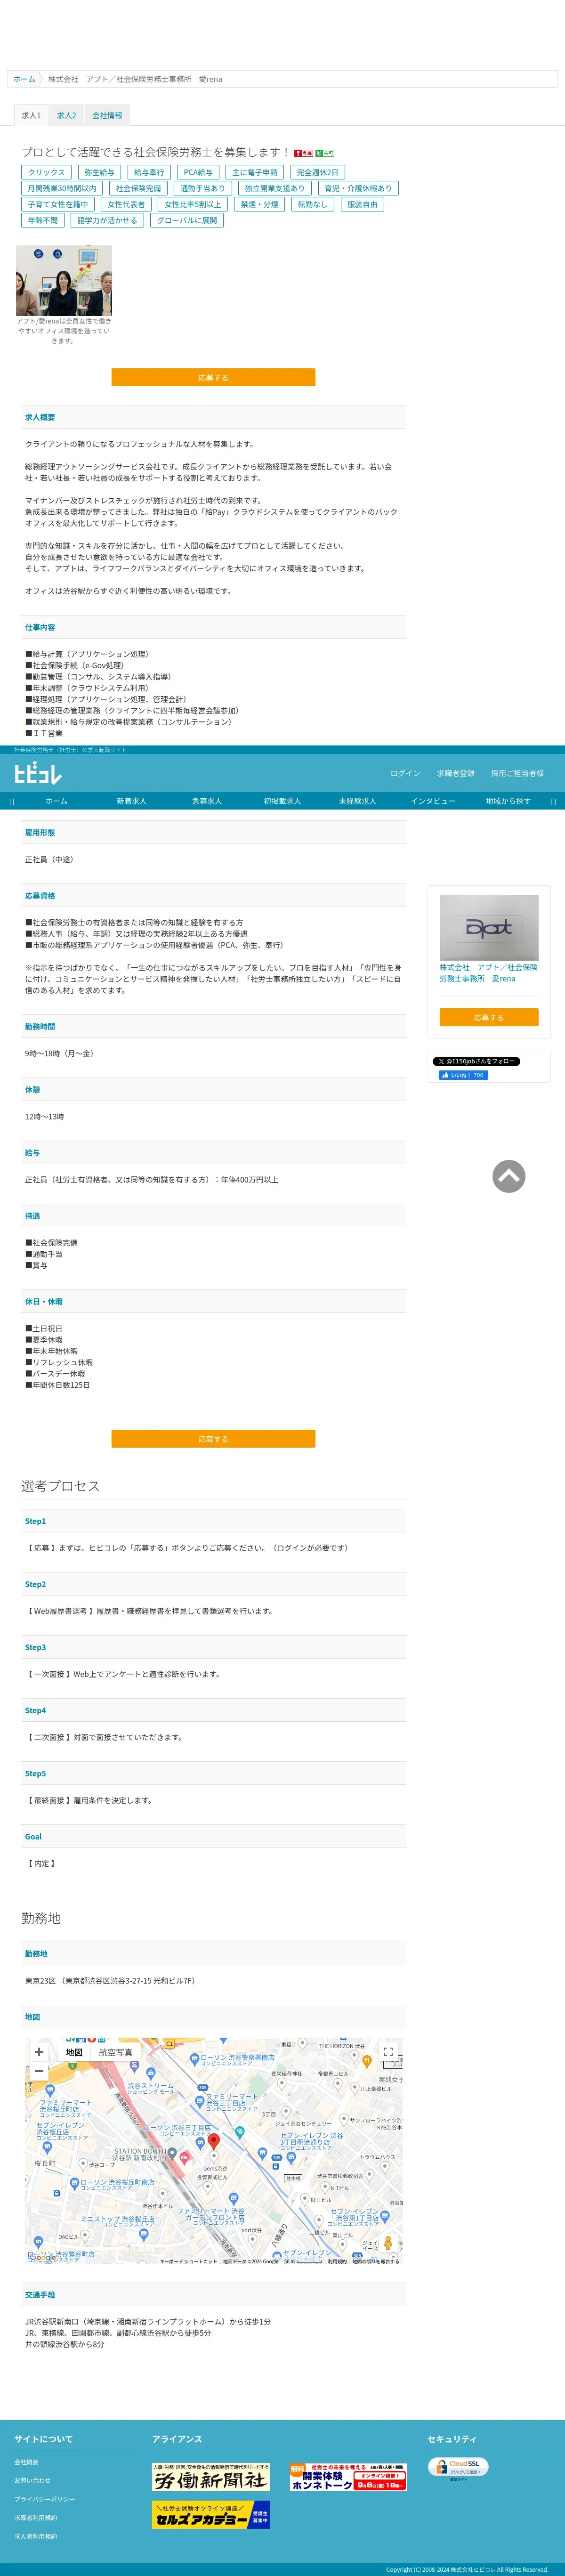Open 急募求人 in the navigation bar
565x2576 pixels.
(x=207, y=801)
